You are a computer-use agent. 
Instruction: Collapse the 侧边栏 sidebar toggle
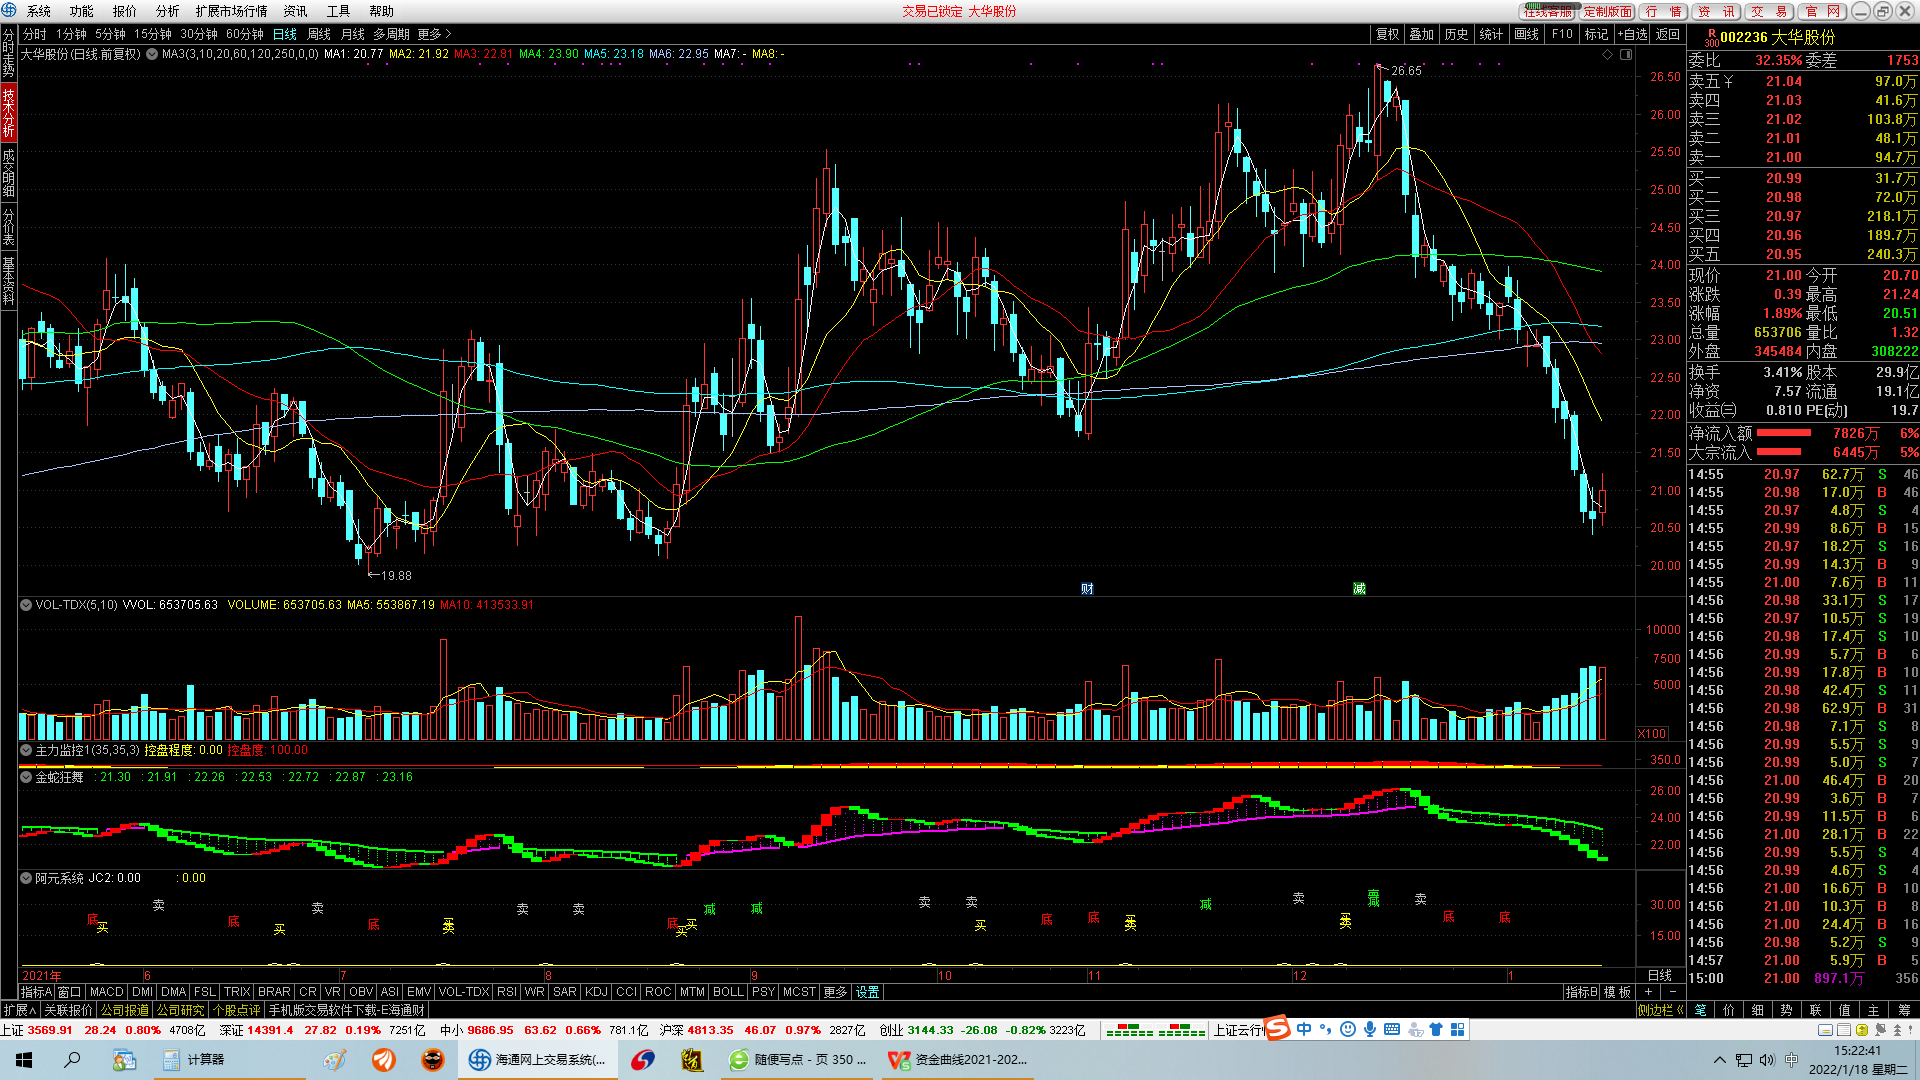click(1660, 1010)
